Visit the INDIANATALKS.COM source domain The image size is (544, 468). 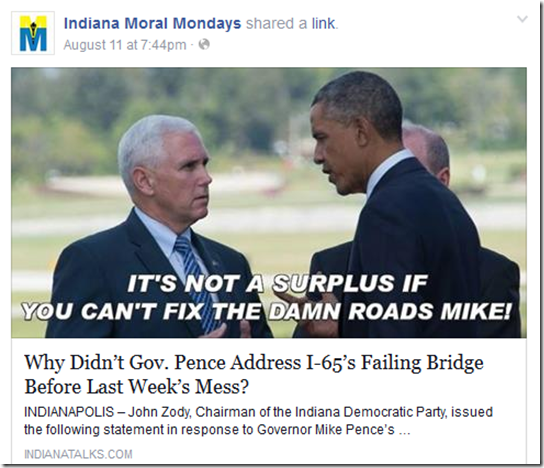[x=78, y=454]
